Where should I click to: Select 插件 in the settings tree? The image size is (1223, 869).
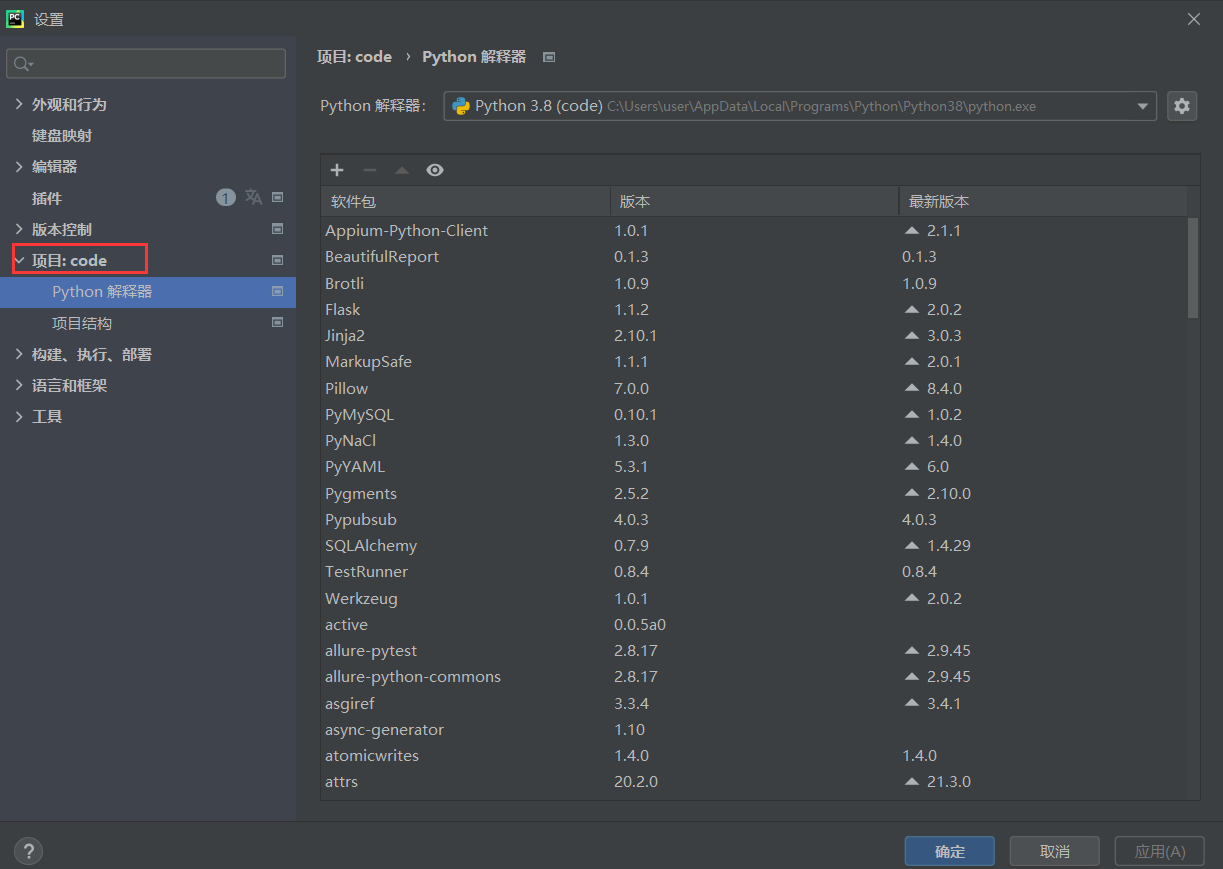pos(47,198)
